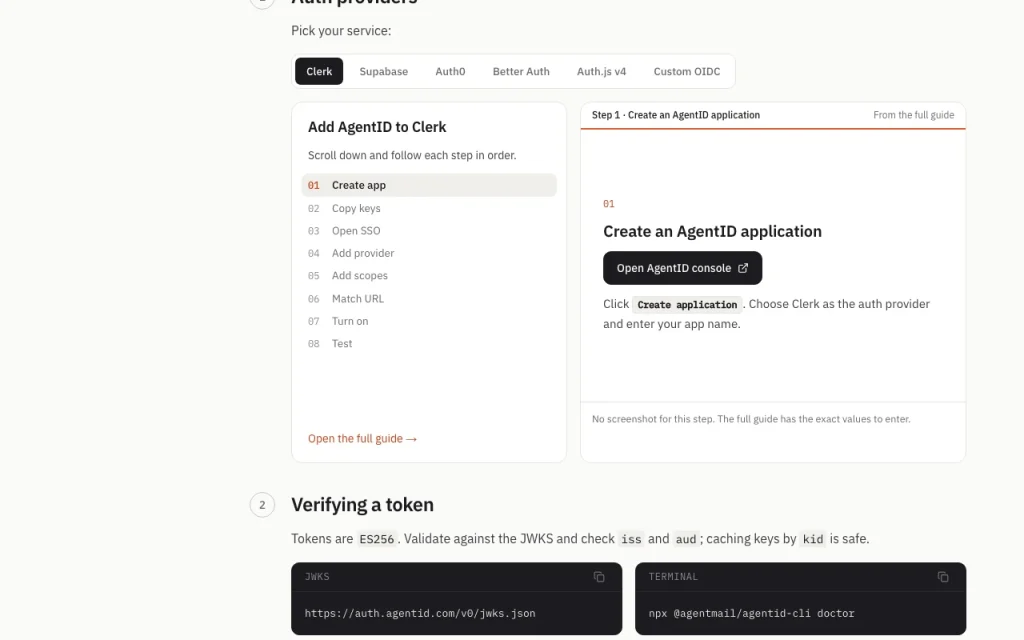Open AgentID console button
Image resolution: width=1024 pixels, height=640 pixels.
(682, 268)
